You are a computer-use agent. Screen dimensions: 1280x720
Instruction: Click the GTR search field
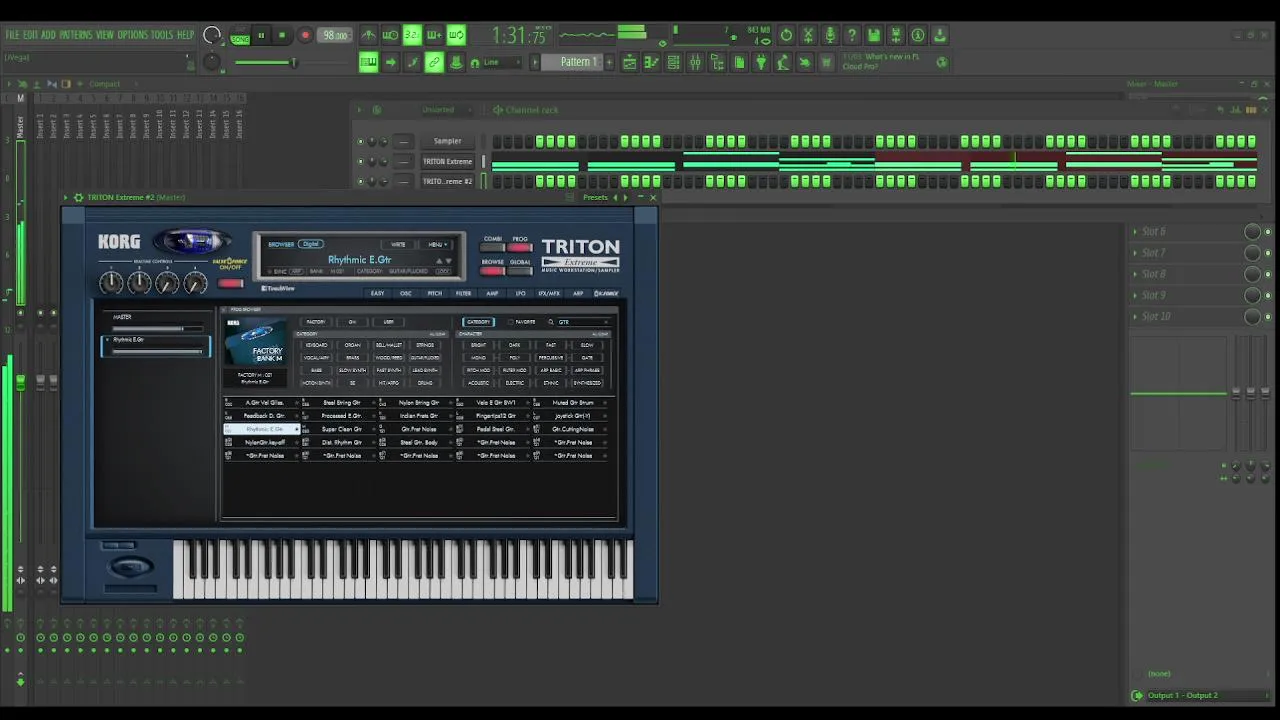point(583,322)
